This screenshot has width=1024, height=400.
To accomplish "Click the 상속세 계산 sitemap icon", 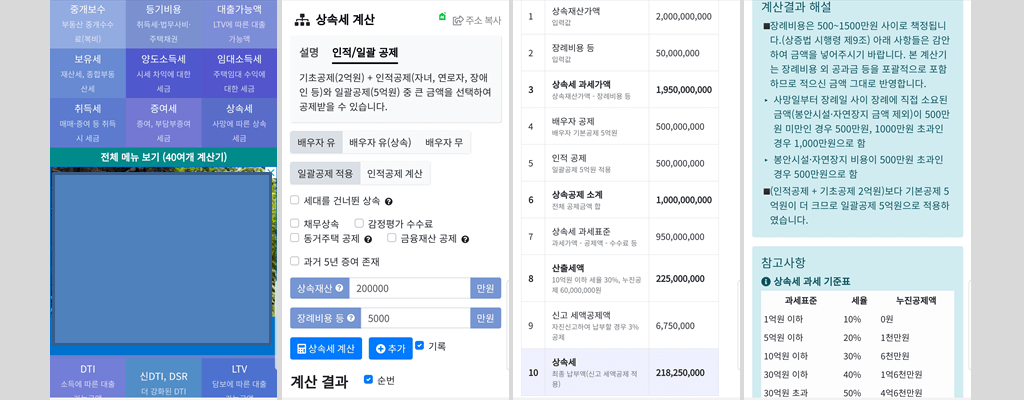I will [302, 20].
